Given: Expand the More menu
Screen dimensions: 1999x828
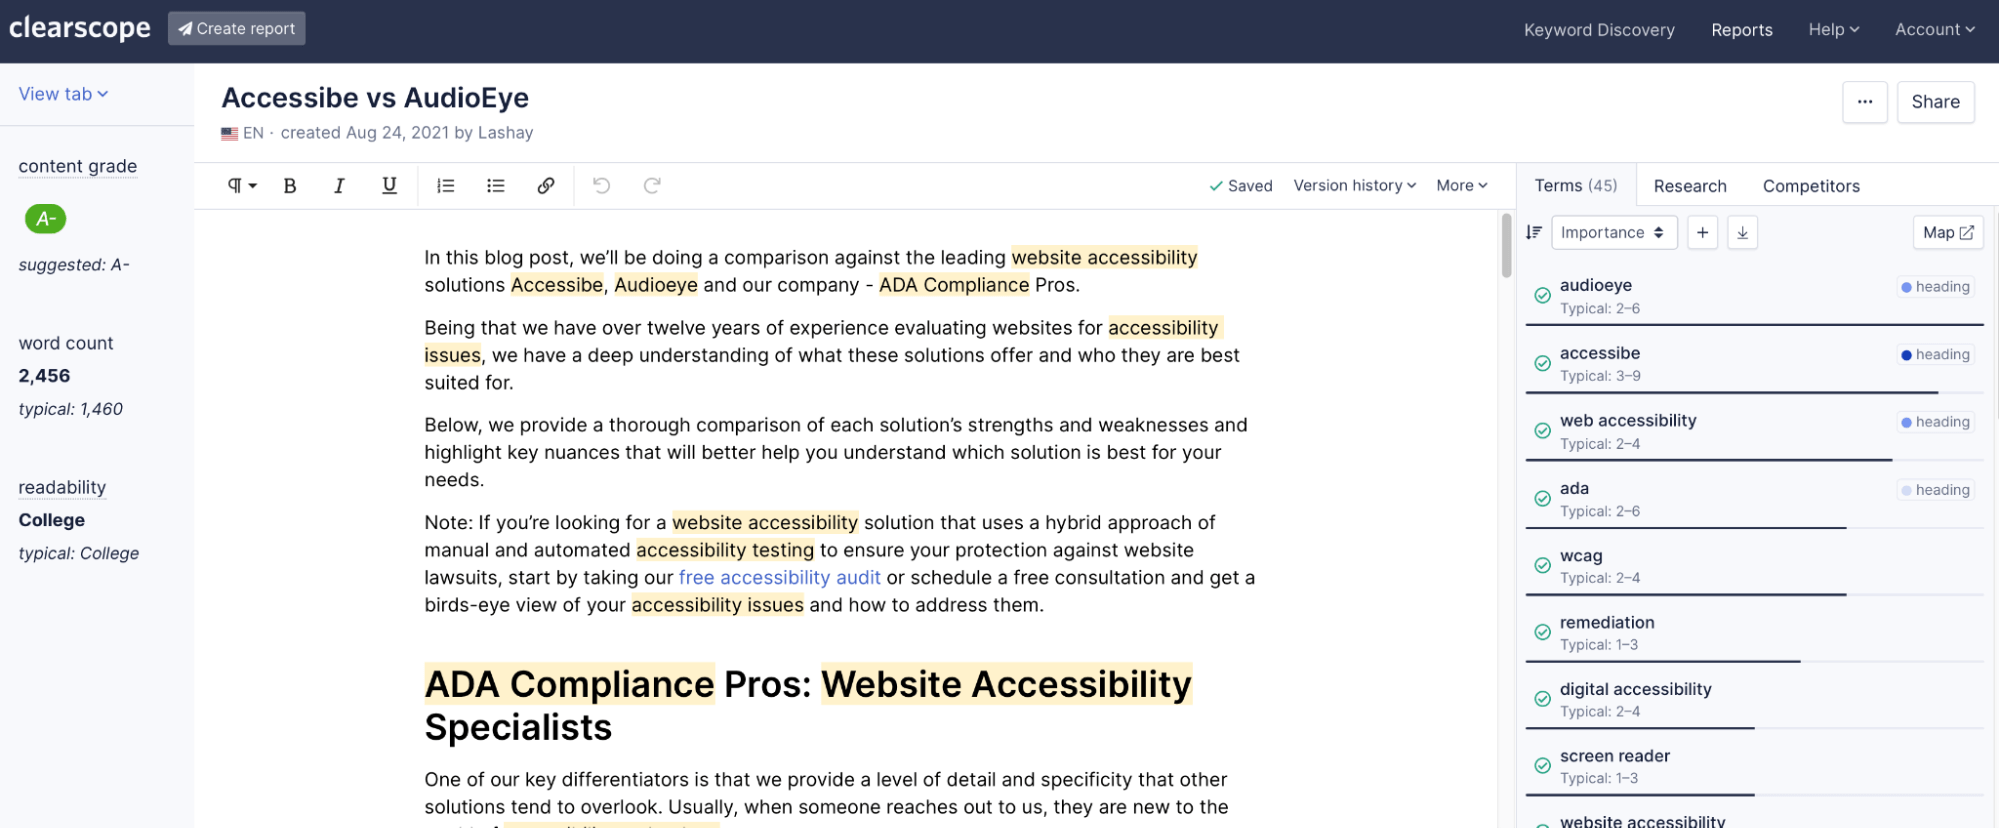Looking at the screenshot, I should tap(1462, 186).
